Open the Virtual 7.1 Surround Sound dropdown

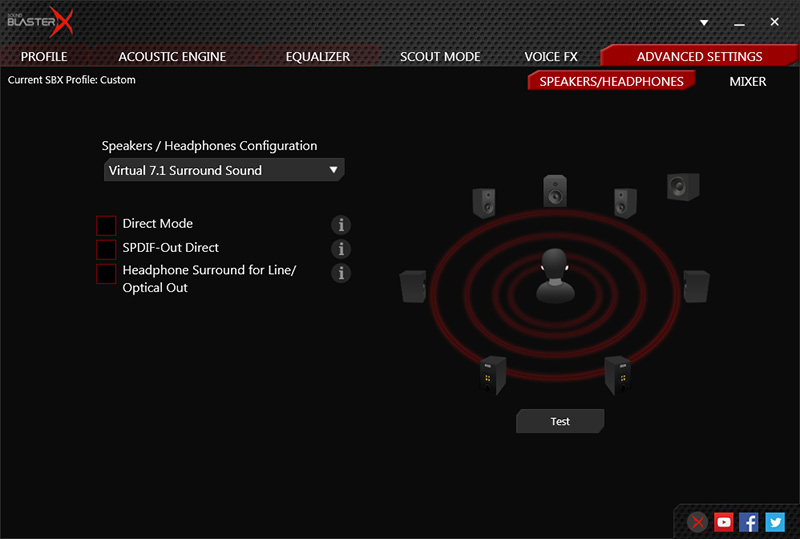coord(224,170)
